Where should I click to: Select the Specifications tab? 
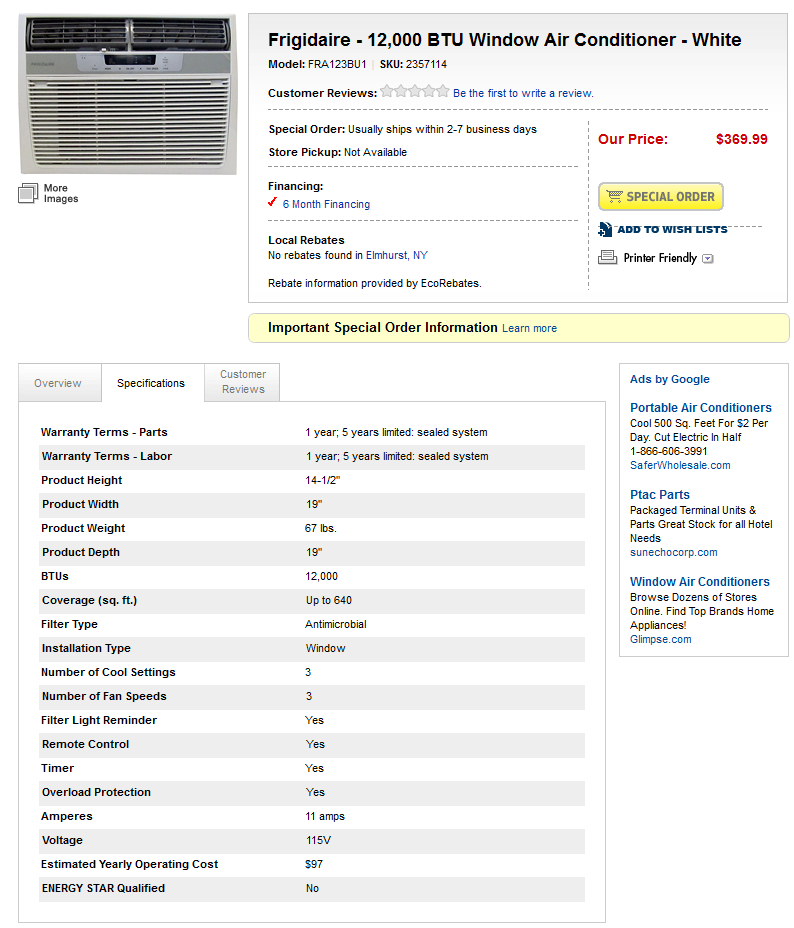(151, 383)
